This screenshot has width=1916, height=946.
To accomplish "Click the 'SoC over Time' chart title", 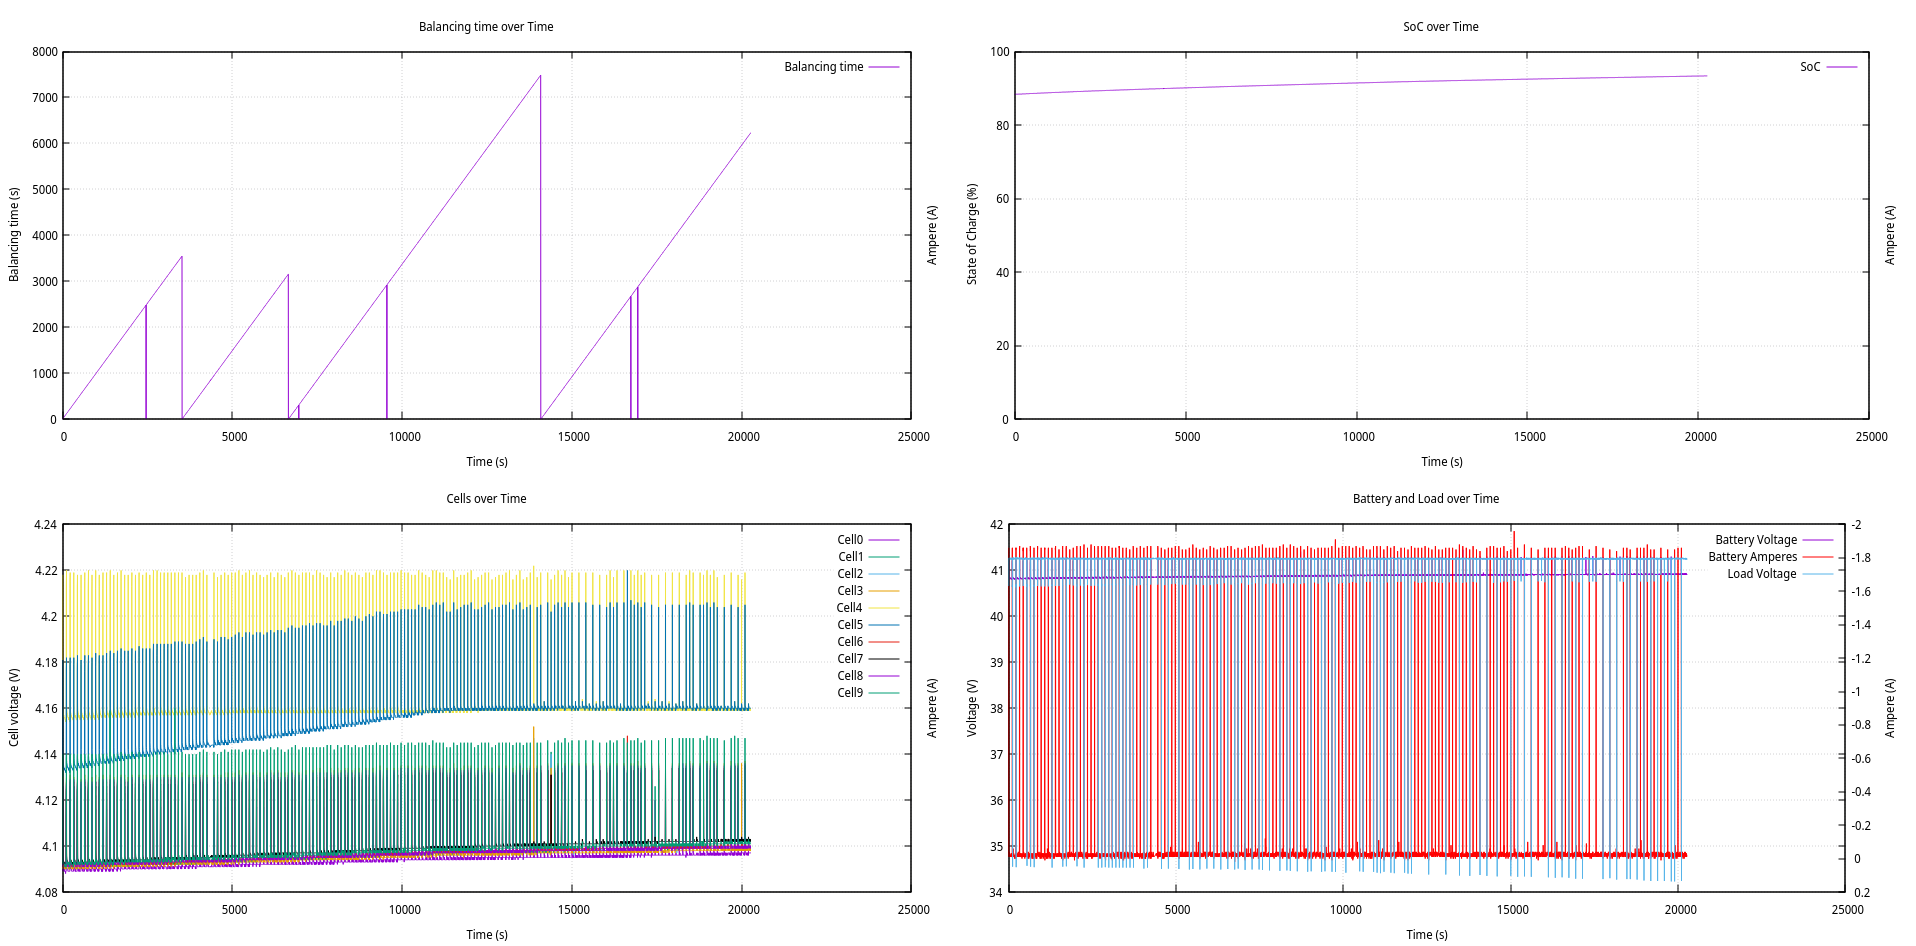I will pos(1440,27).
